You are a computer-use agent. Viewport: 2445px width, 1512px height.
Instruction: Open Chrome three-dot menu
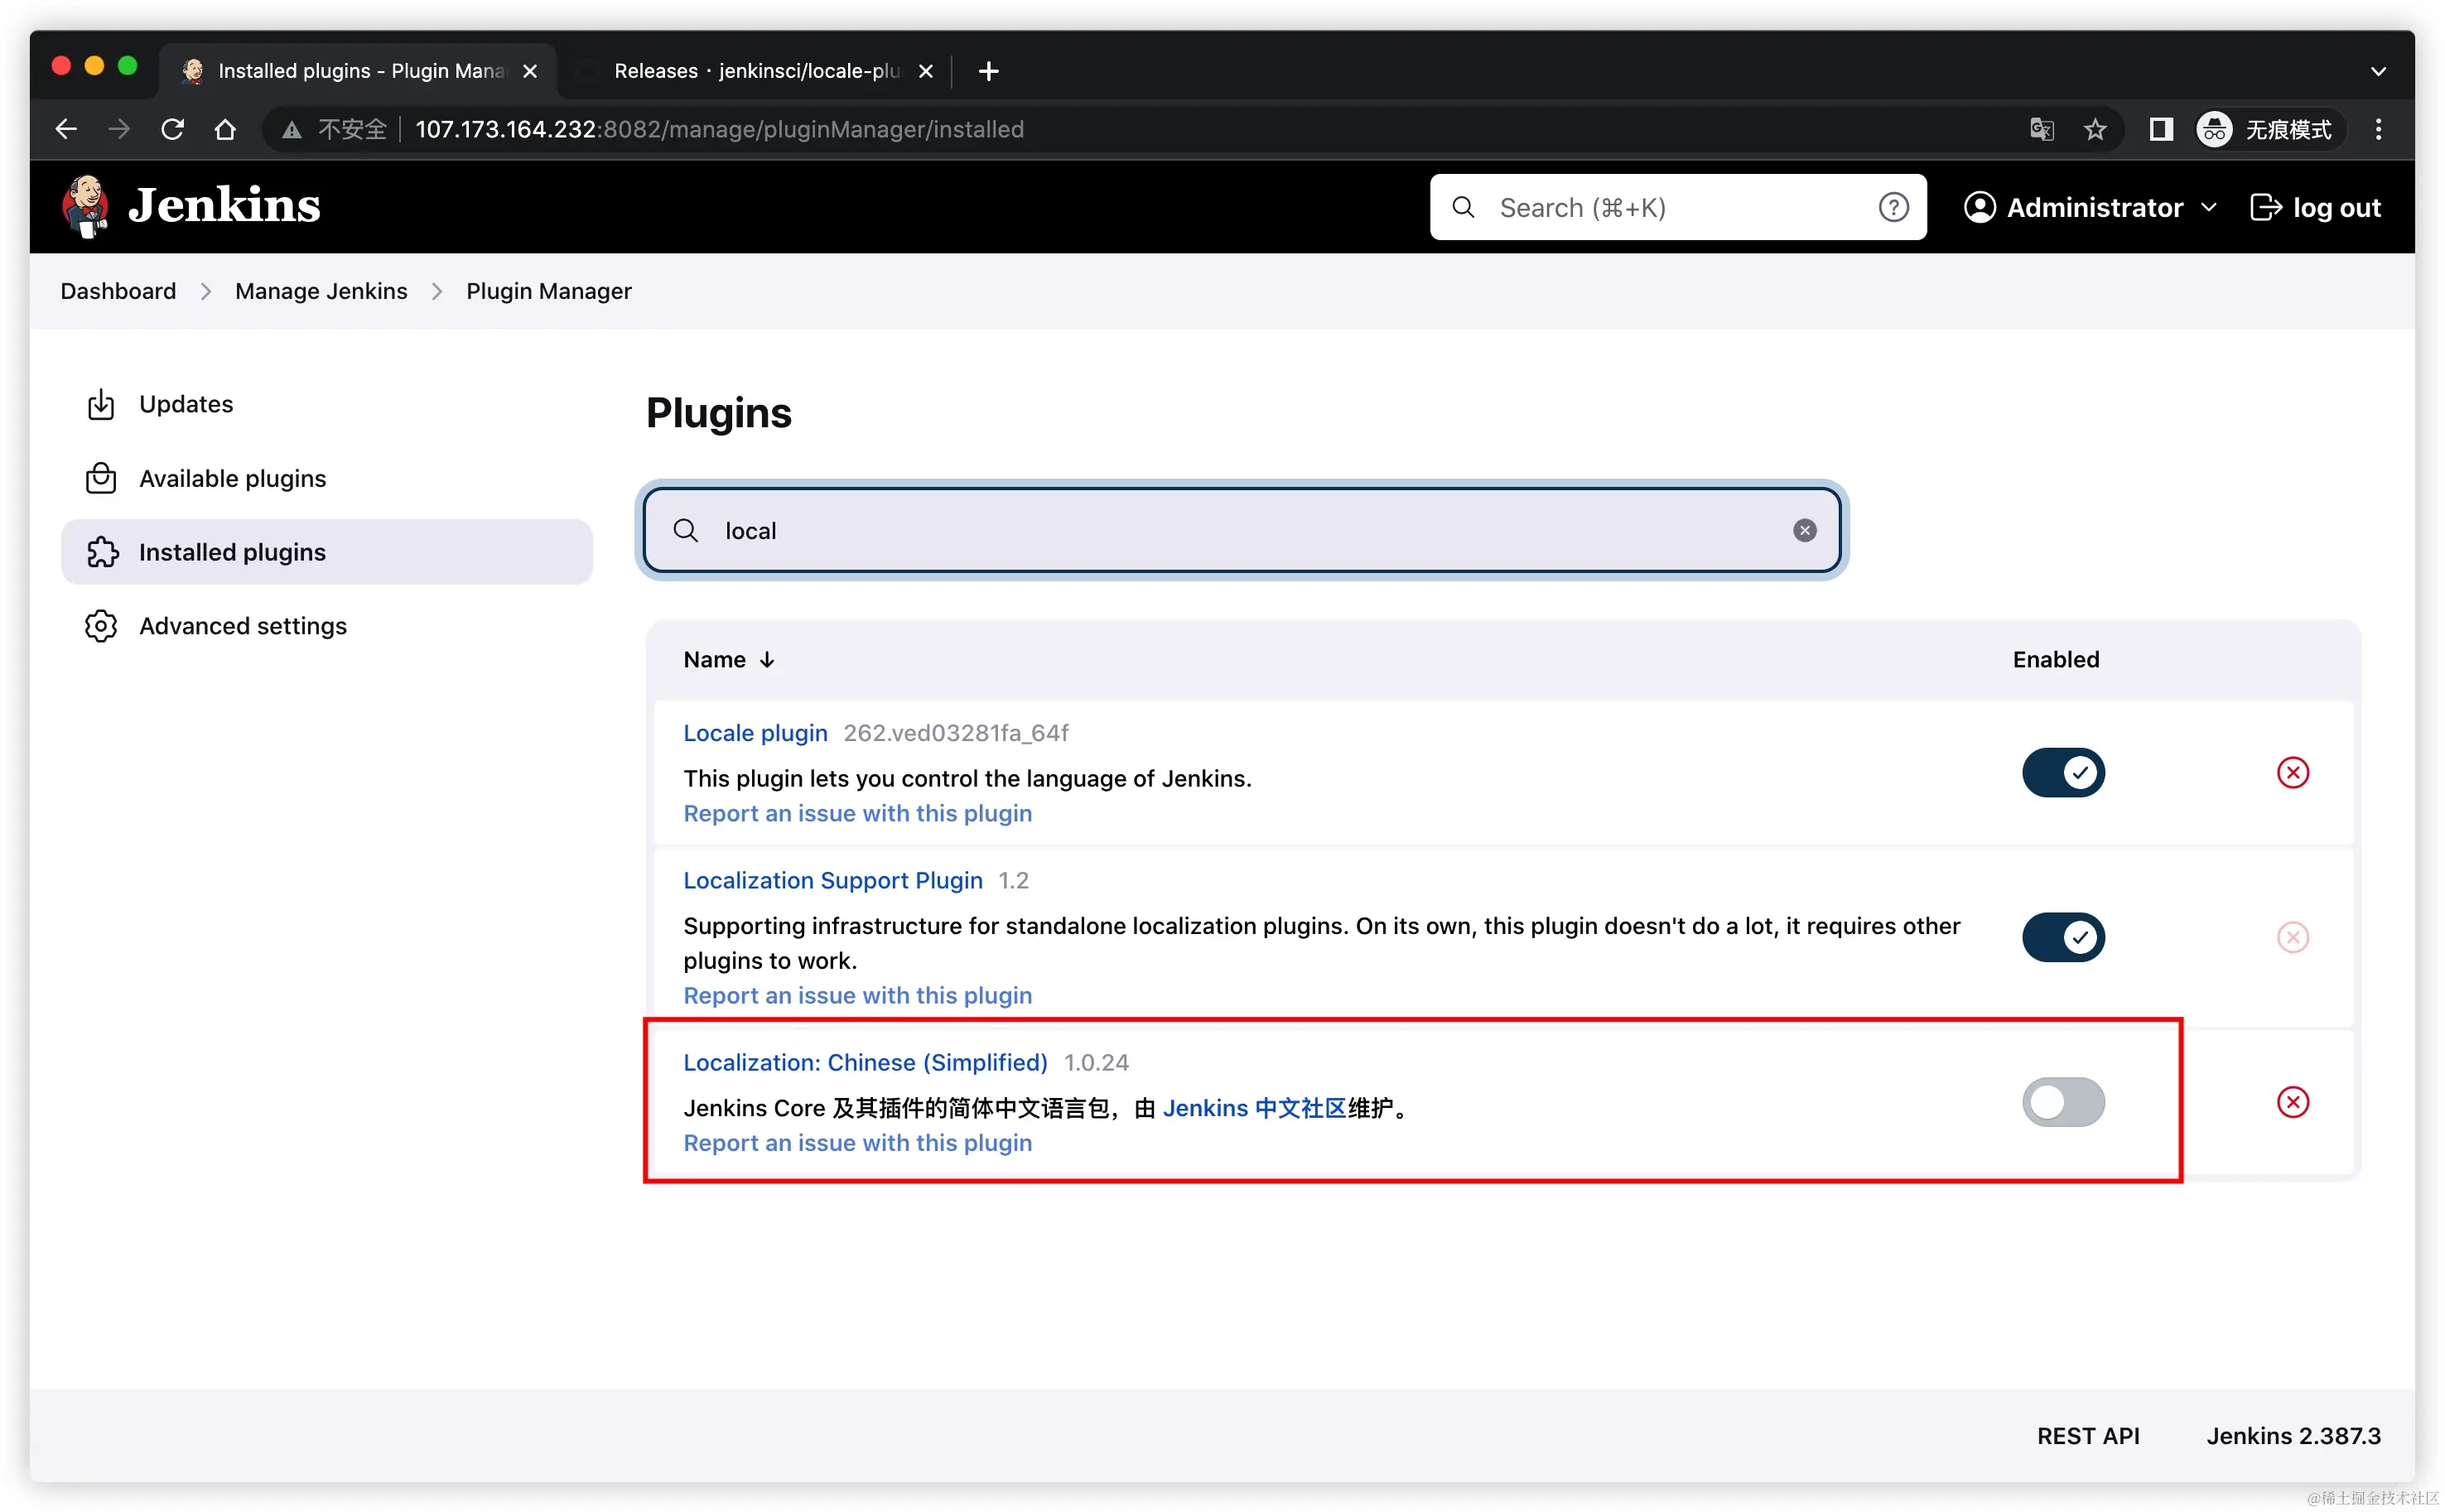tap(2378, 129)
